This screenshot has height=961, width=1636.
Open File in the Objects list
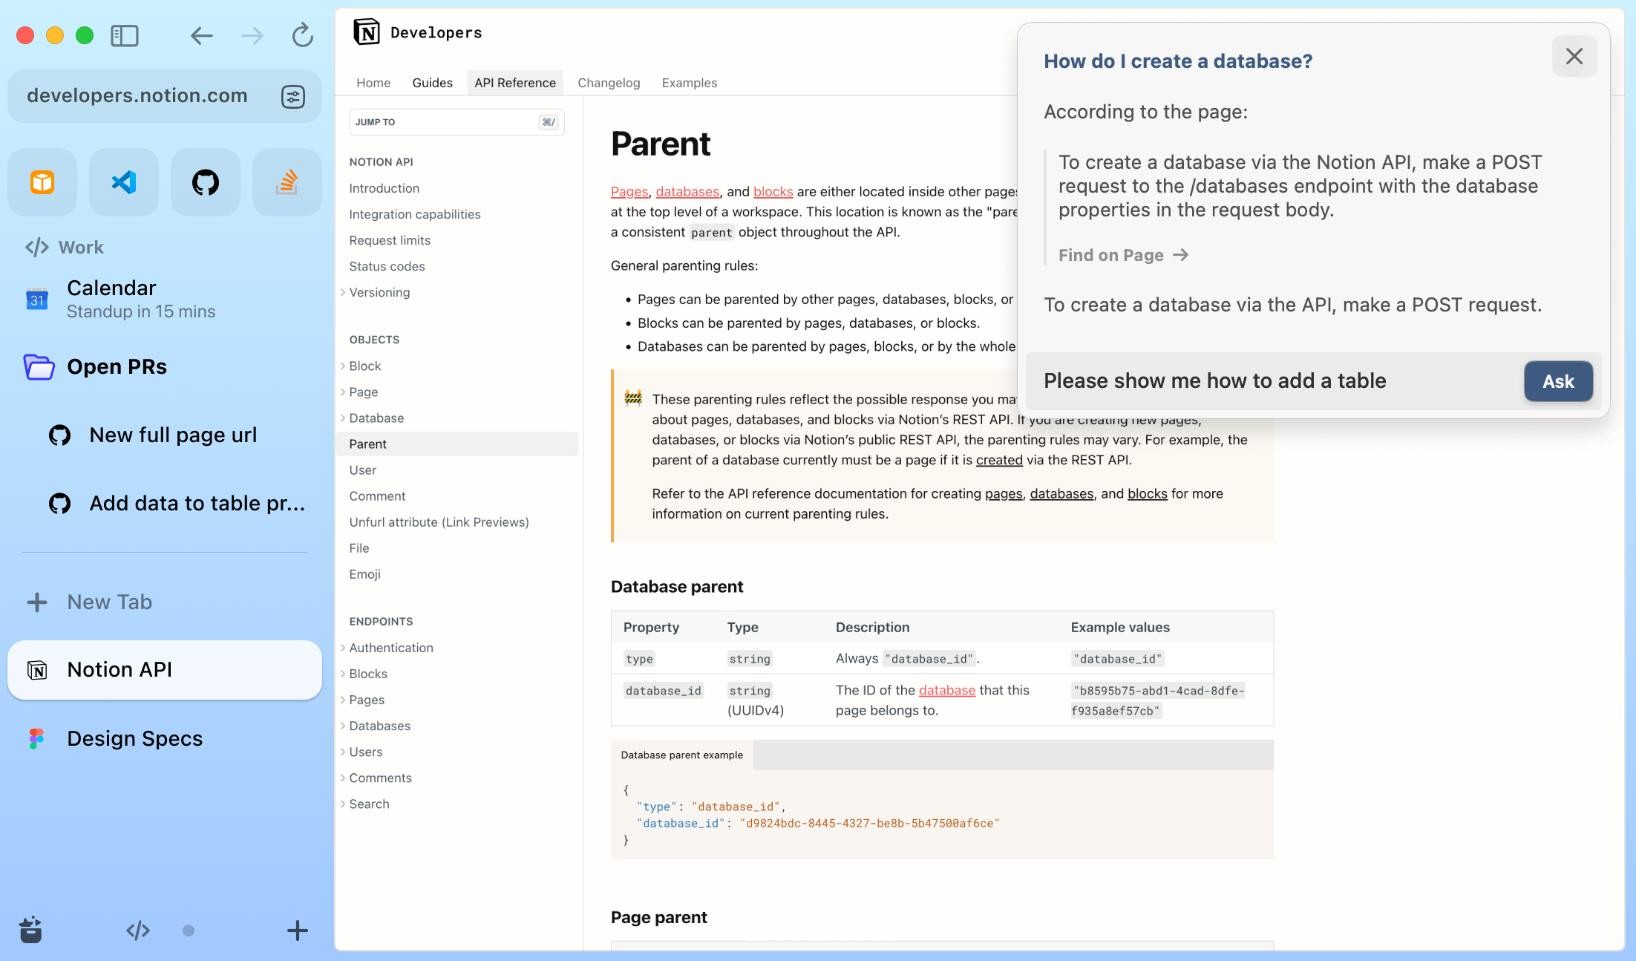click(x=359, y=548)
